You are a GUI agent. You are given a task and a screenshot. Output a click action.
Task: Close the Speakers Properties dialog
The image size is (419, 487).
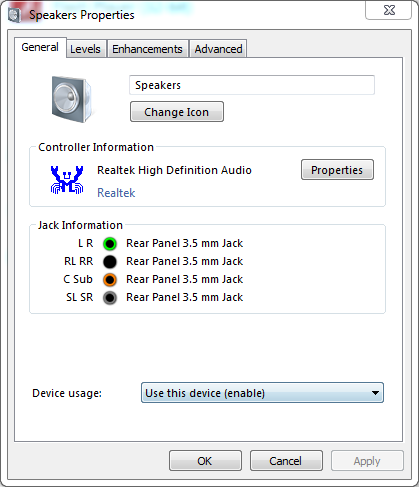pyautogui.click(x=389, y=10)
